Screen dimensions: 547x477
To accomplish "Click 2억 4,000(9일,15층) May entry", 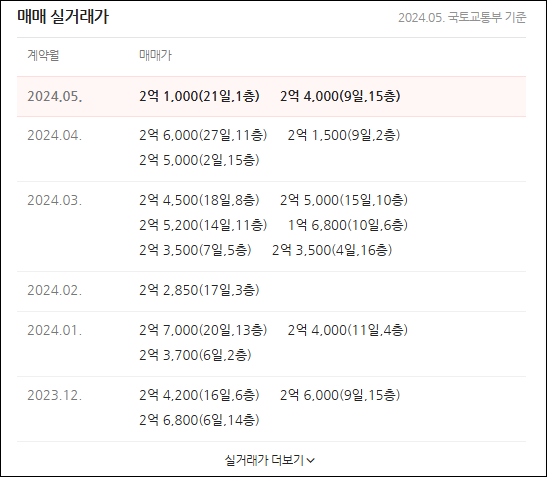I will pos(340,96).
